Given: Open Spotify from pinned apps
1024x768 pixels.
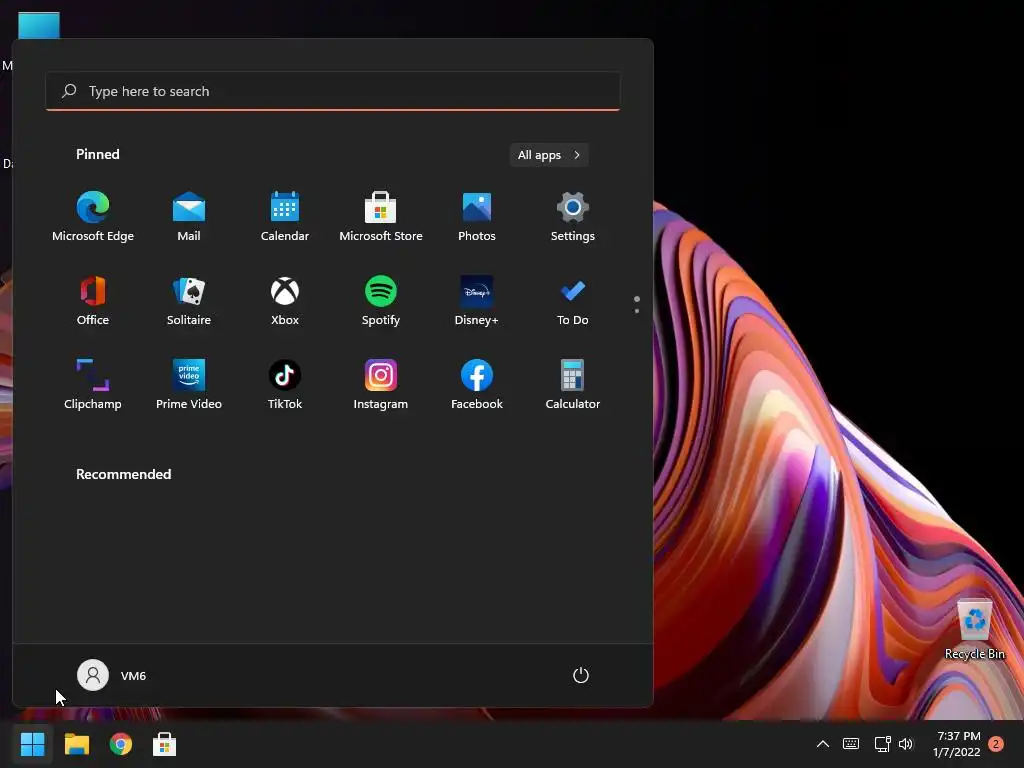Looking at the screenshot, I should coord(381,300).
